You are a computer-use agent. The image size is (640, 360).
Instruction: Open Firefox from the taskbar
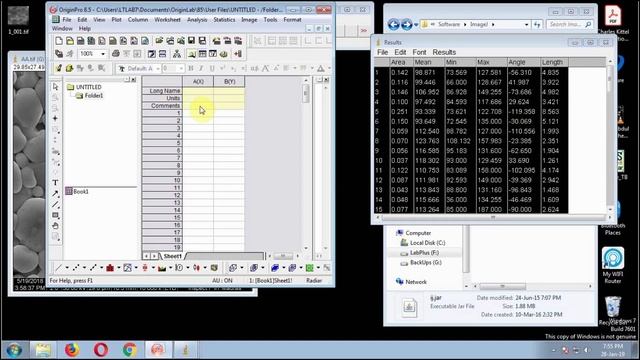pyautogui.click(x=72, y=350)
